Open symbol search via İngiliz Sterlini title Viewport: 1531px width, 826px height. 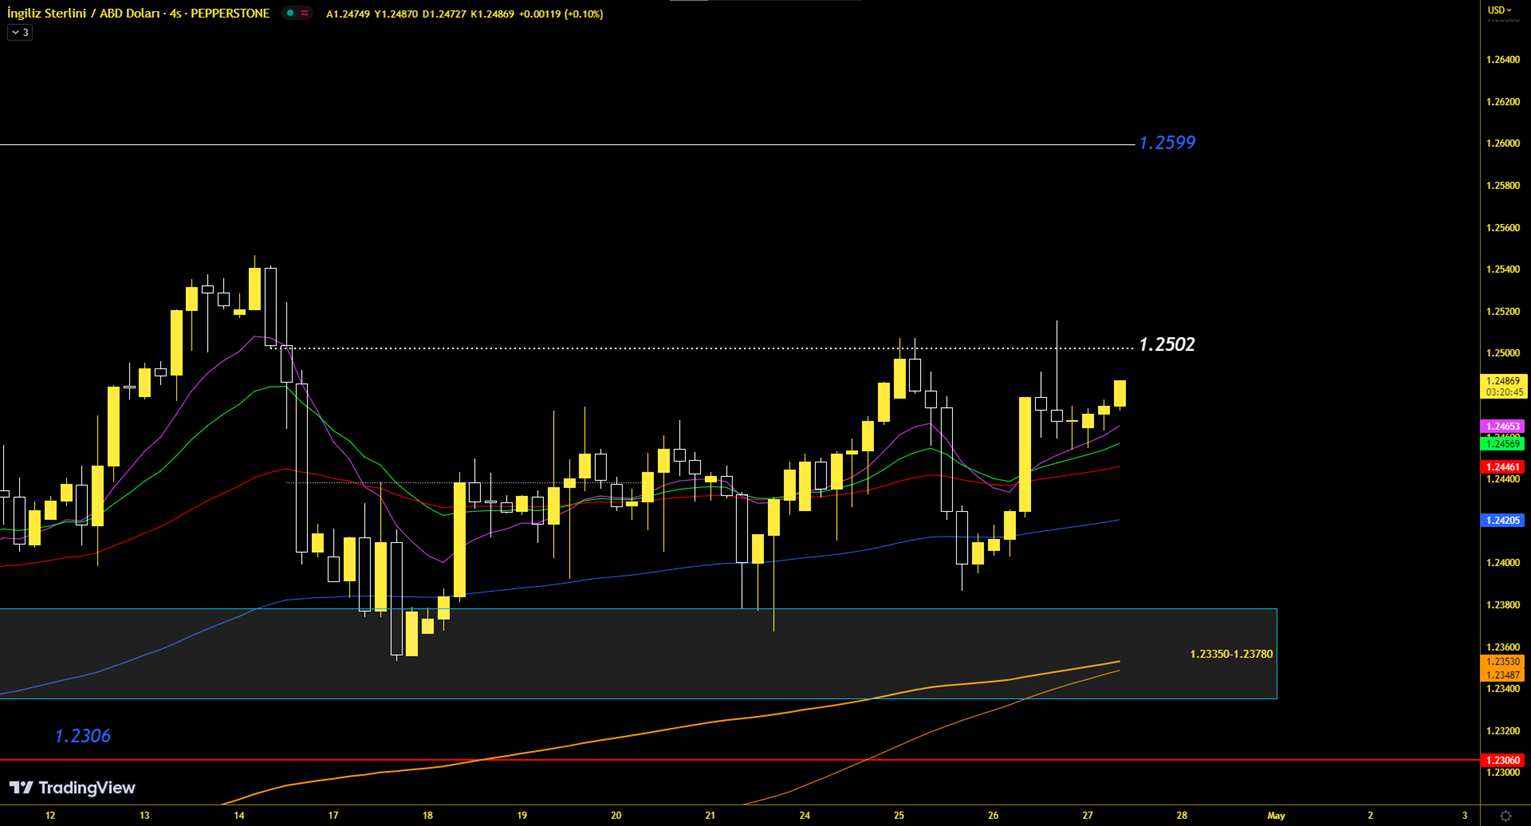pyautogui.click(x=138, y=14)
